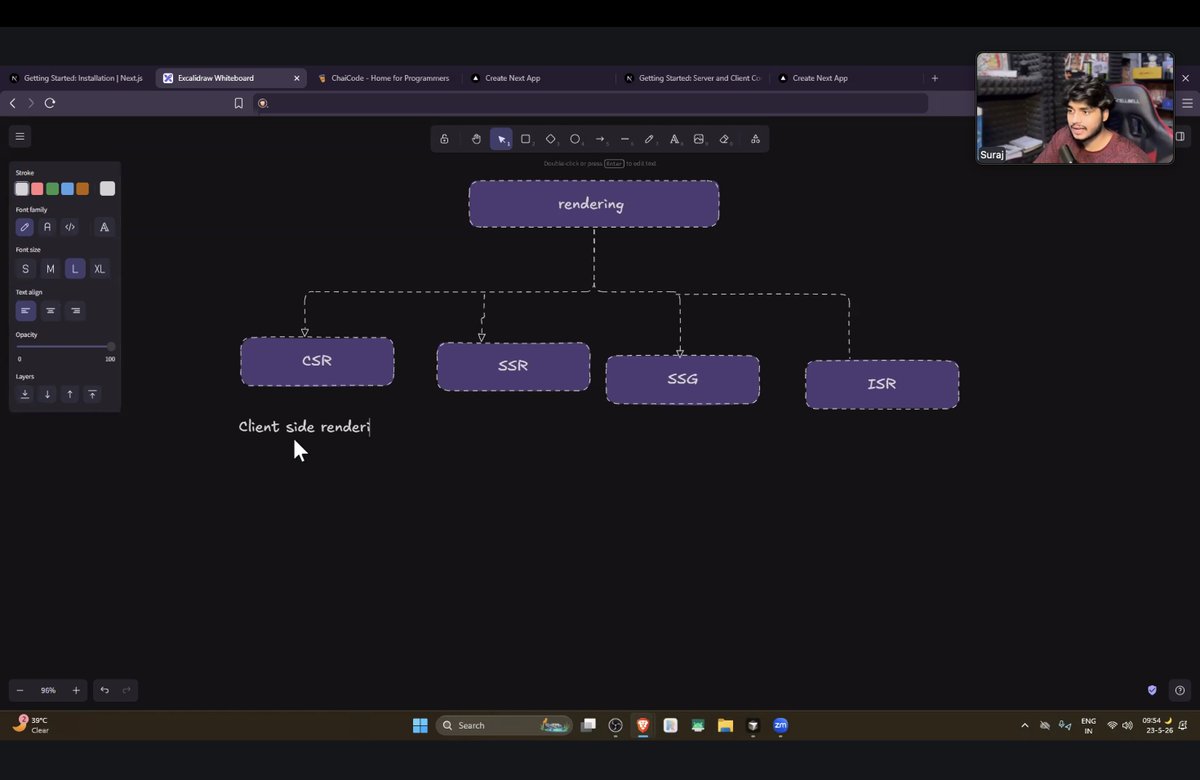The image size is (1200, 780).
Task: Toggle the keep-tool-active lock icon
Action: click(x=444, y=139)
